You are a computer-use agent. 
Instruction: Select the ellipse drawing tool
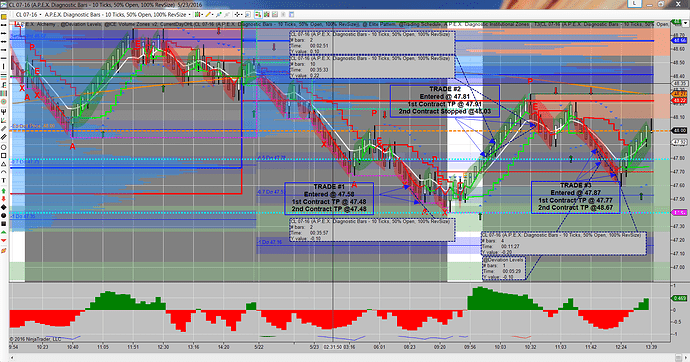click(x=4, y=147)
